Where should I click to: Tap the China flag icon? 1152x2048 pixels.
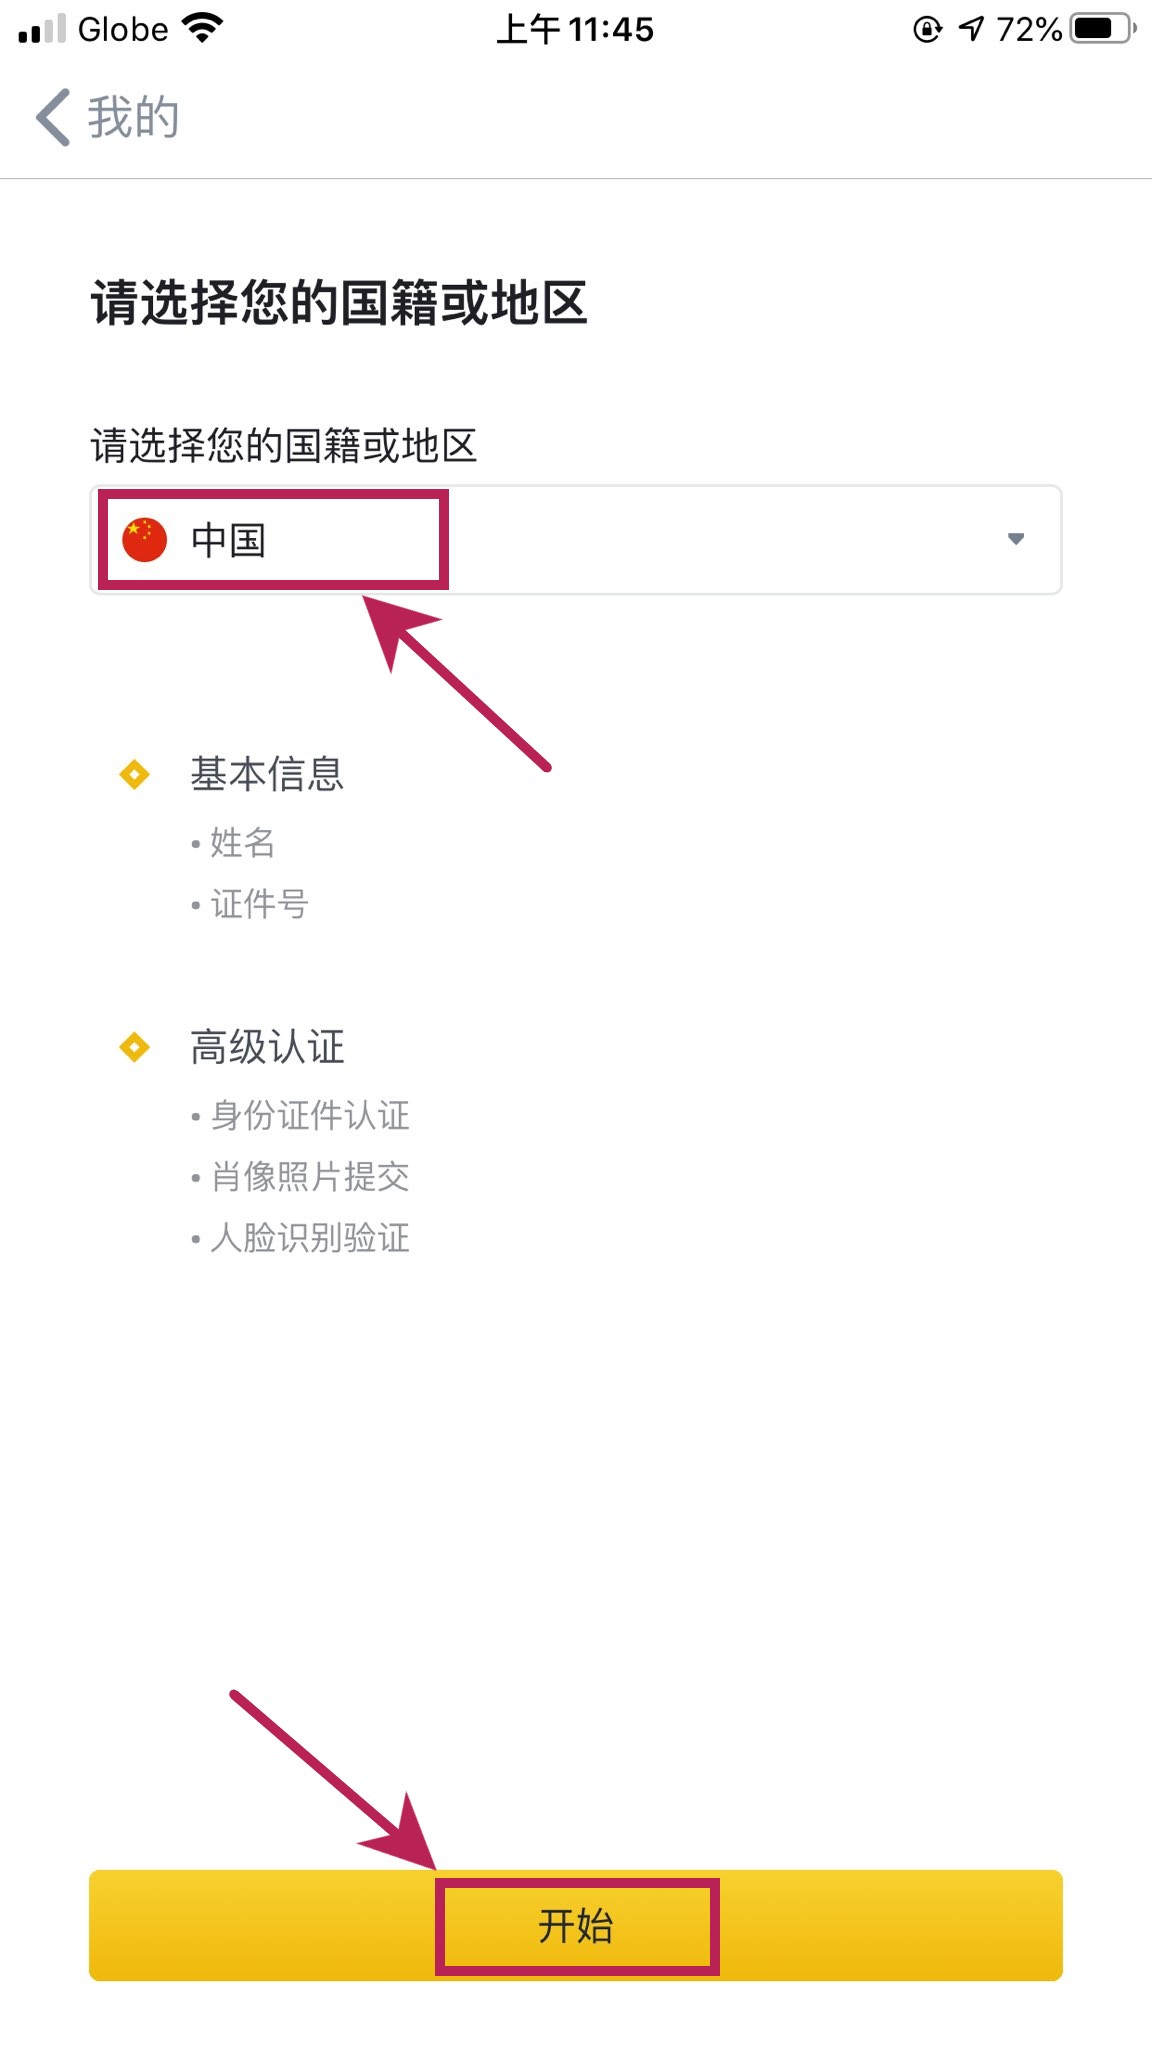coord(144,540)
